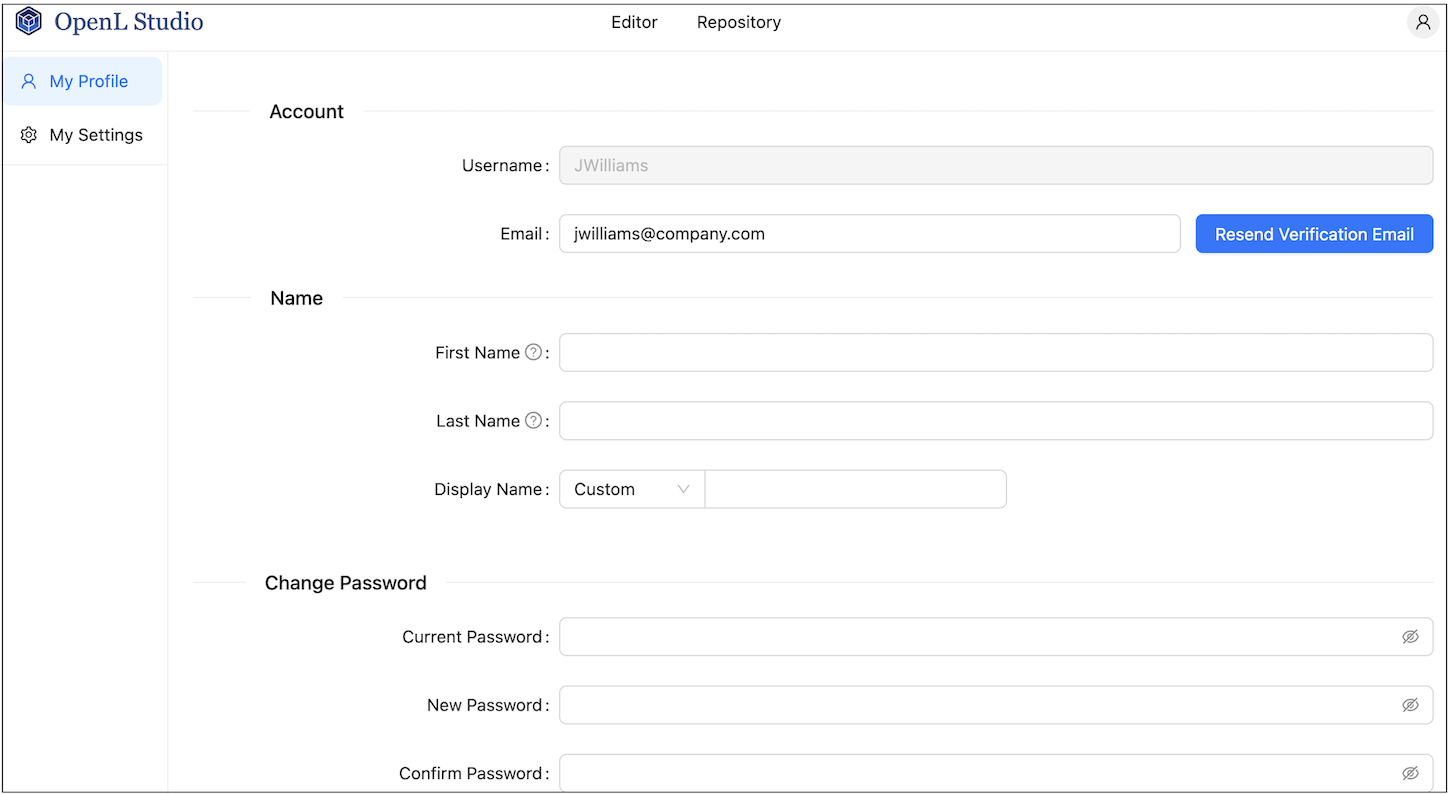Show the Current Password with eye icon
The height and width of the screenshot is (794, 1449).
pyautogui.click(x=1410, y=636)
